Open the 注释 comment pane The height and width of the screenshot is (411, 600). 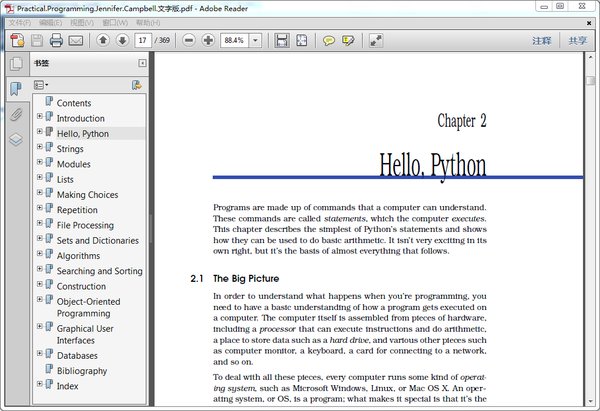click(541, 40)
